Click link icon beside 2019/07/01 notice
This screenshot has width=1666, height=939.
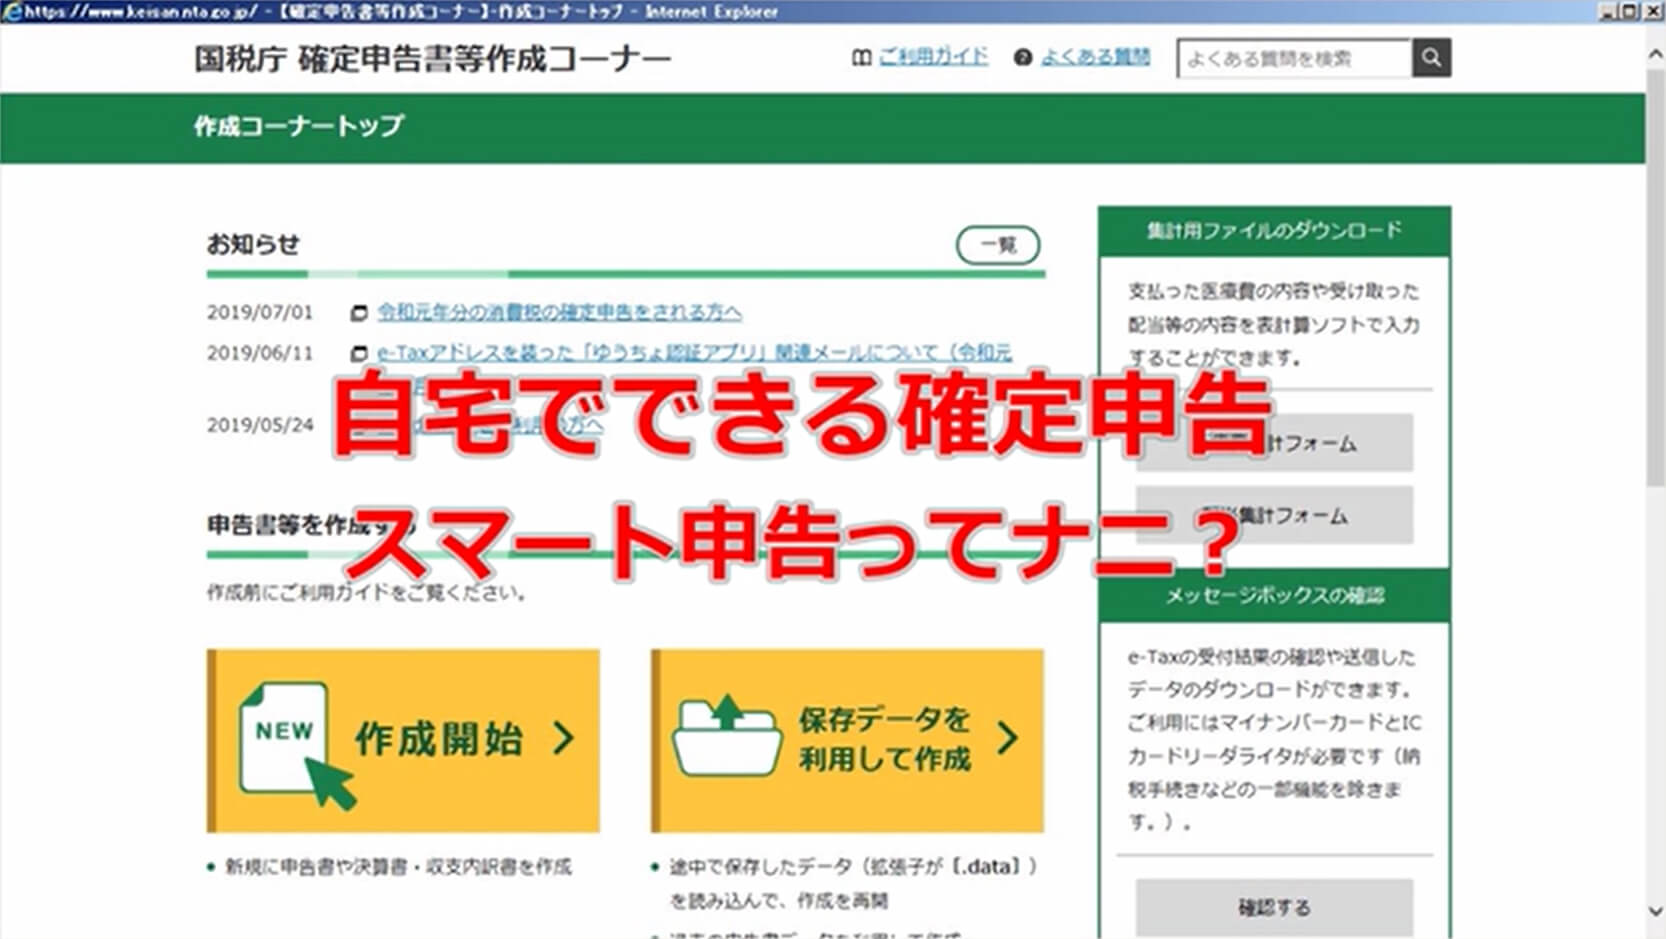[x=358, y=314]
